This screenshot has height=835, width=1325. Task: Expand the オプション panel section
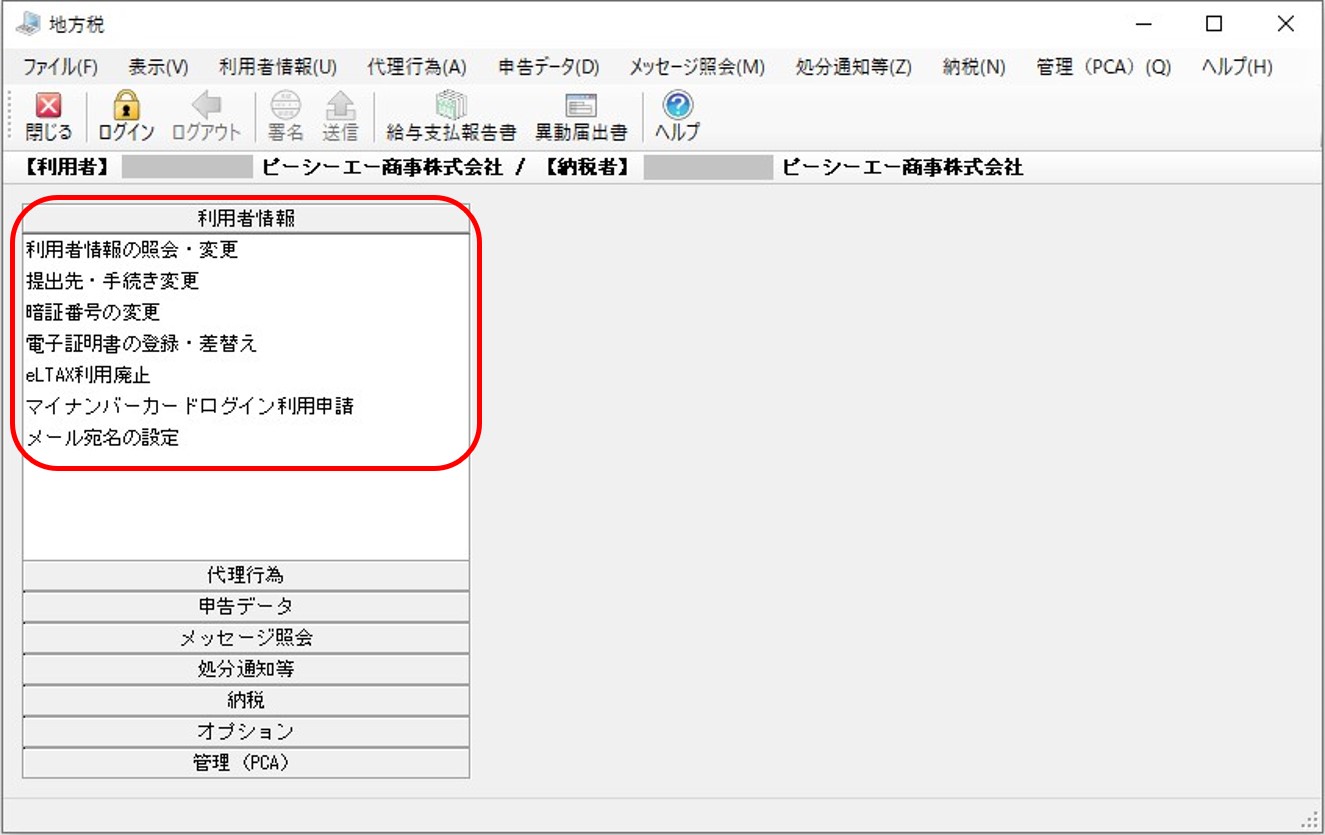tap(246, 731)
